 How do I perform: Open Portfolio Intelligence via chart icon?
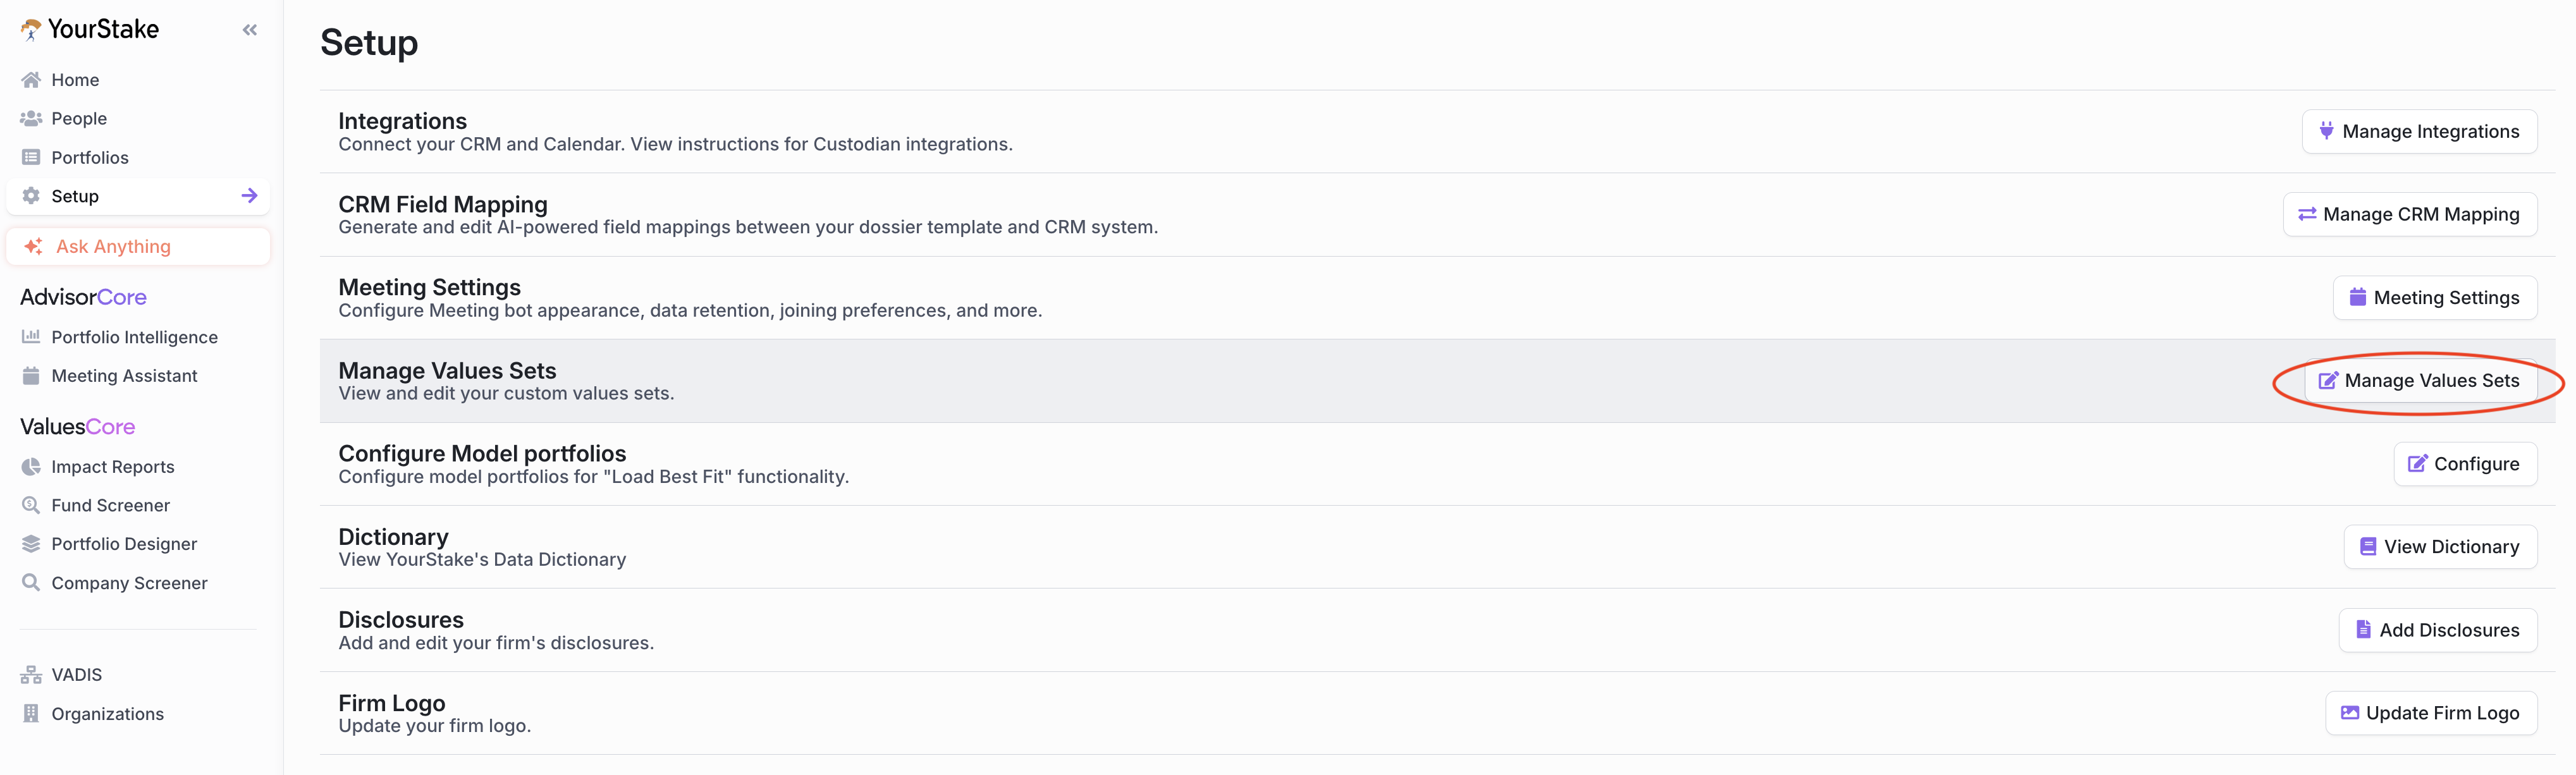tap(31, 337)
